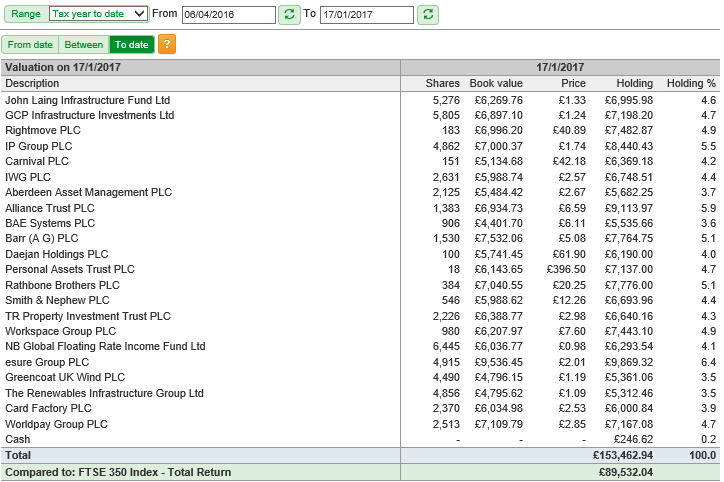Viewport: 724px width, 482px height.
Task: Click Worldpay holding £7,167.08
Action: pyautogui.click(x=629, y=424)
